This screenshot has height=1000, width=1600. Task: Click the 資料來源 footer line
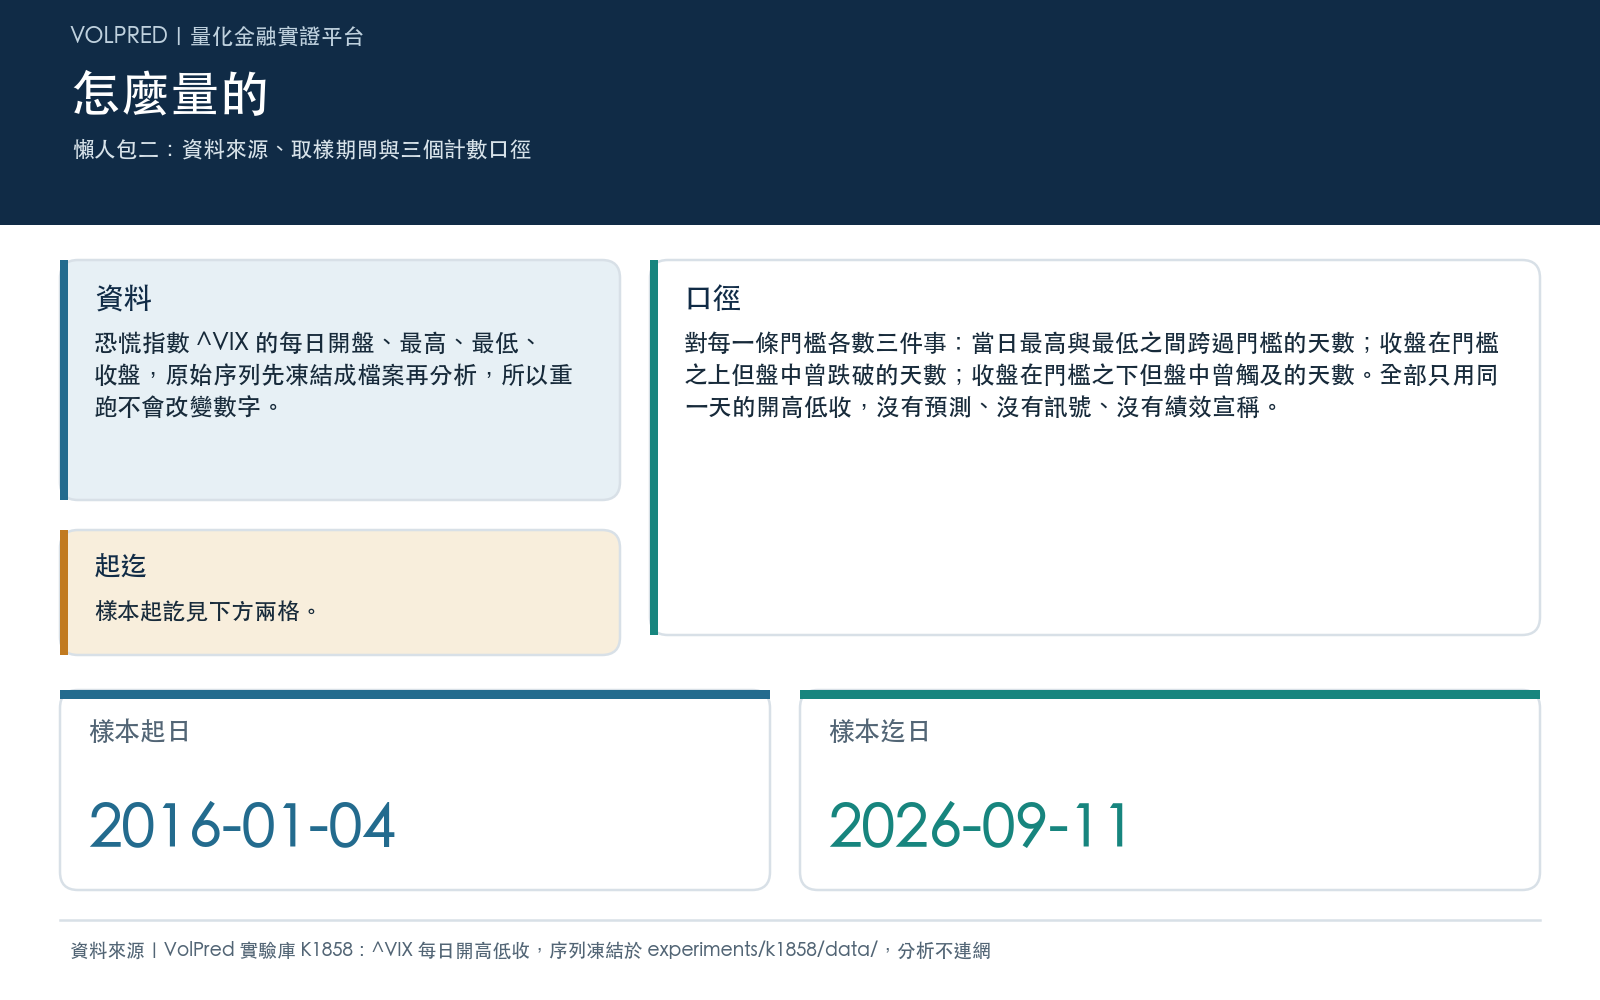point(530,950)
